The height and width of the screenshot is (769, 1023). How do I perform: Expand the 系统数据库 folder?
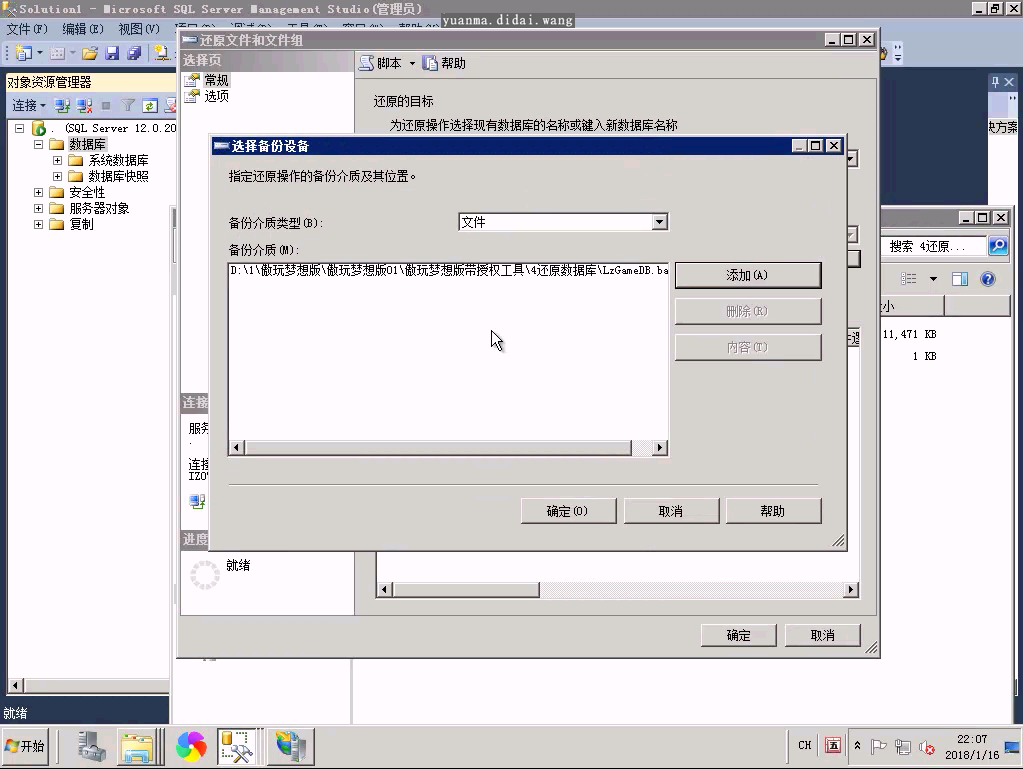click(57, 160)
